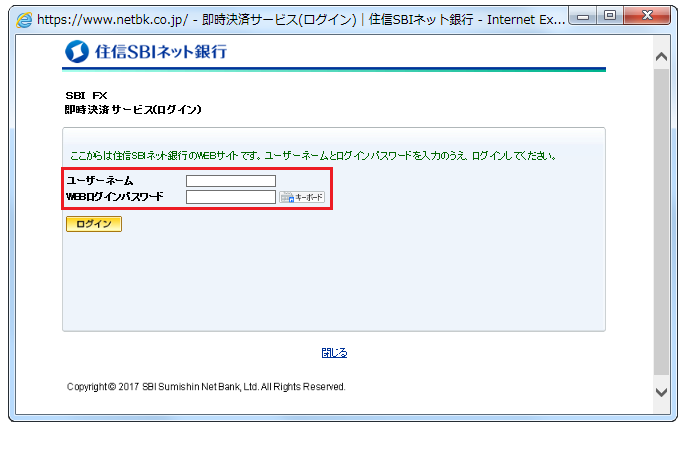Screen dimensions: 690x450
Task: Click the Copyright 2017 SBI Sumishin footer text
Action: click(x=206, y=387)
